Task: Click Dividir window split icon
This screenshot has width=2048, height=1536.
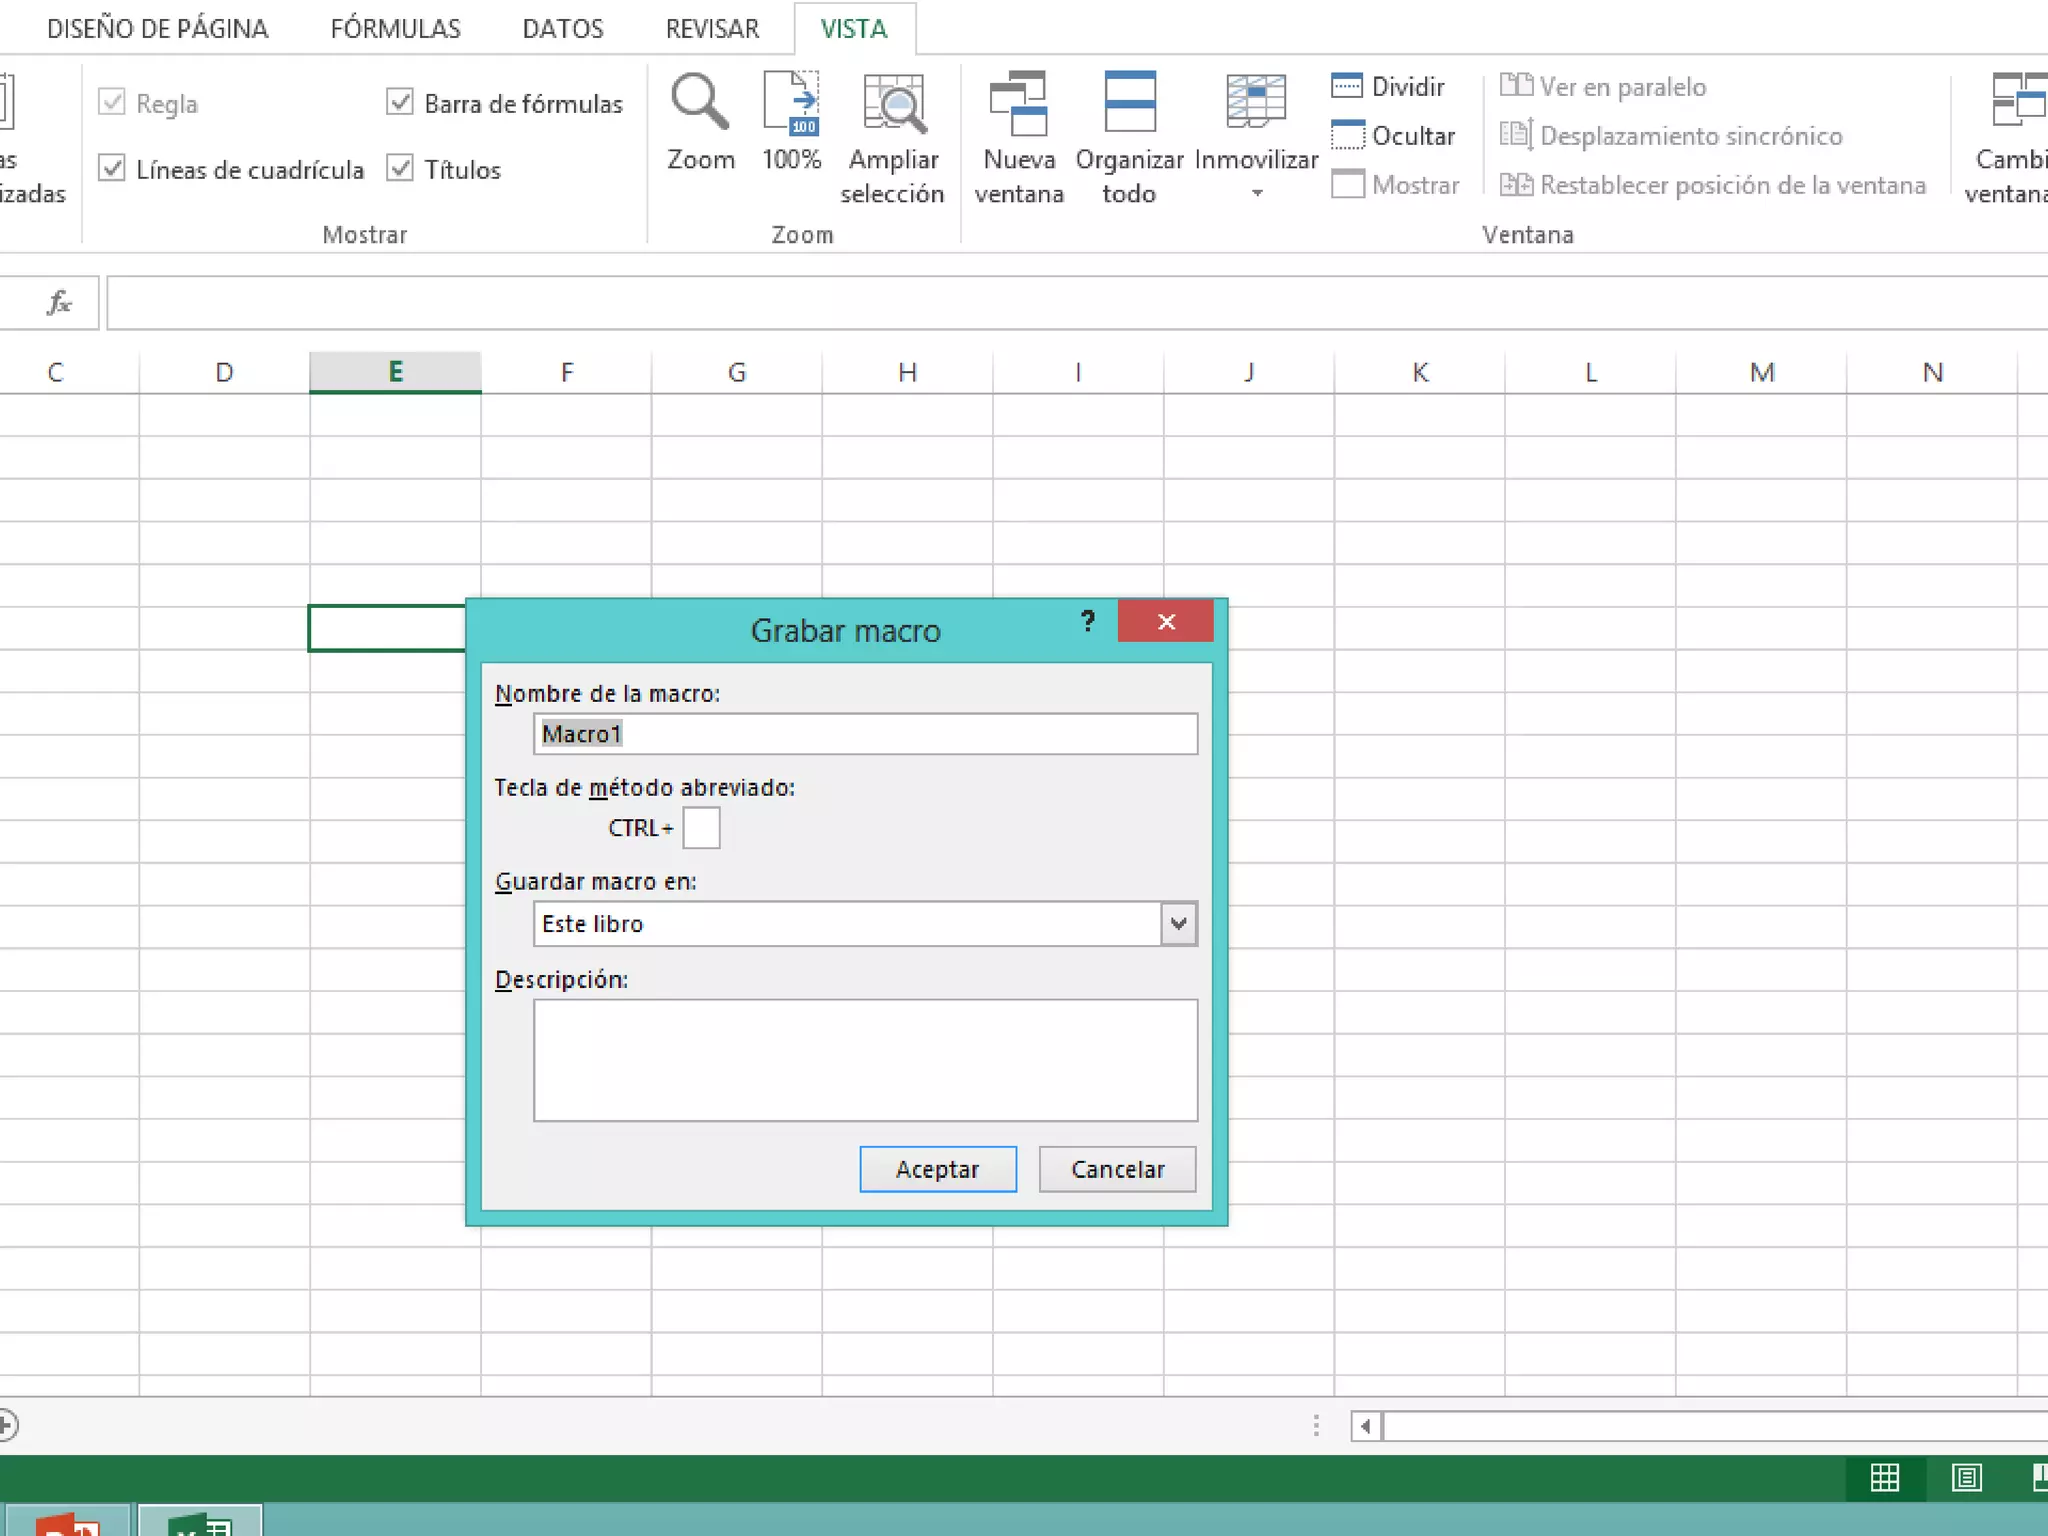Action: coord(1347,86)
